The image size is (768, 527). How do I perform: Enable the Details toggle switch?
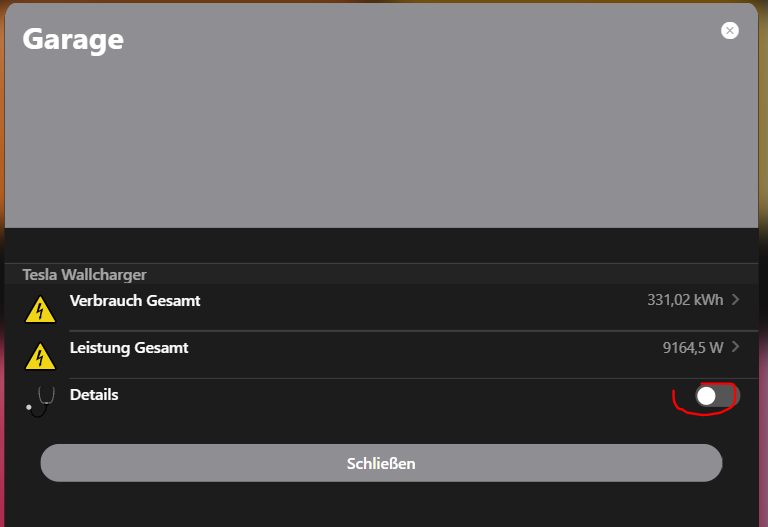tap(717, 396)
